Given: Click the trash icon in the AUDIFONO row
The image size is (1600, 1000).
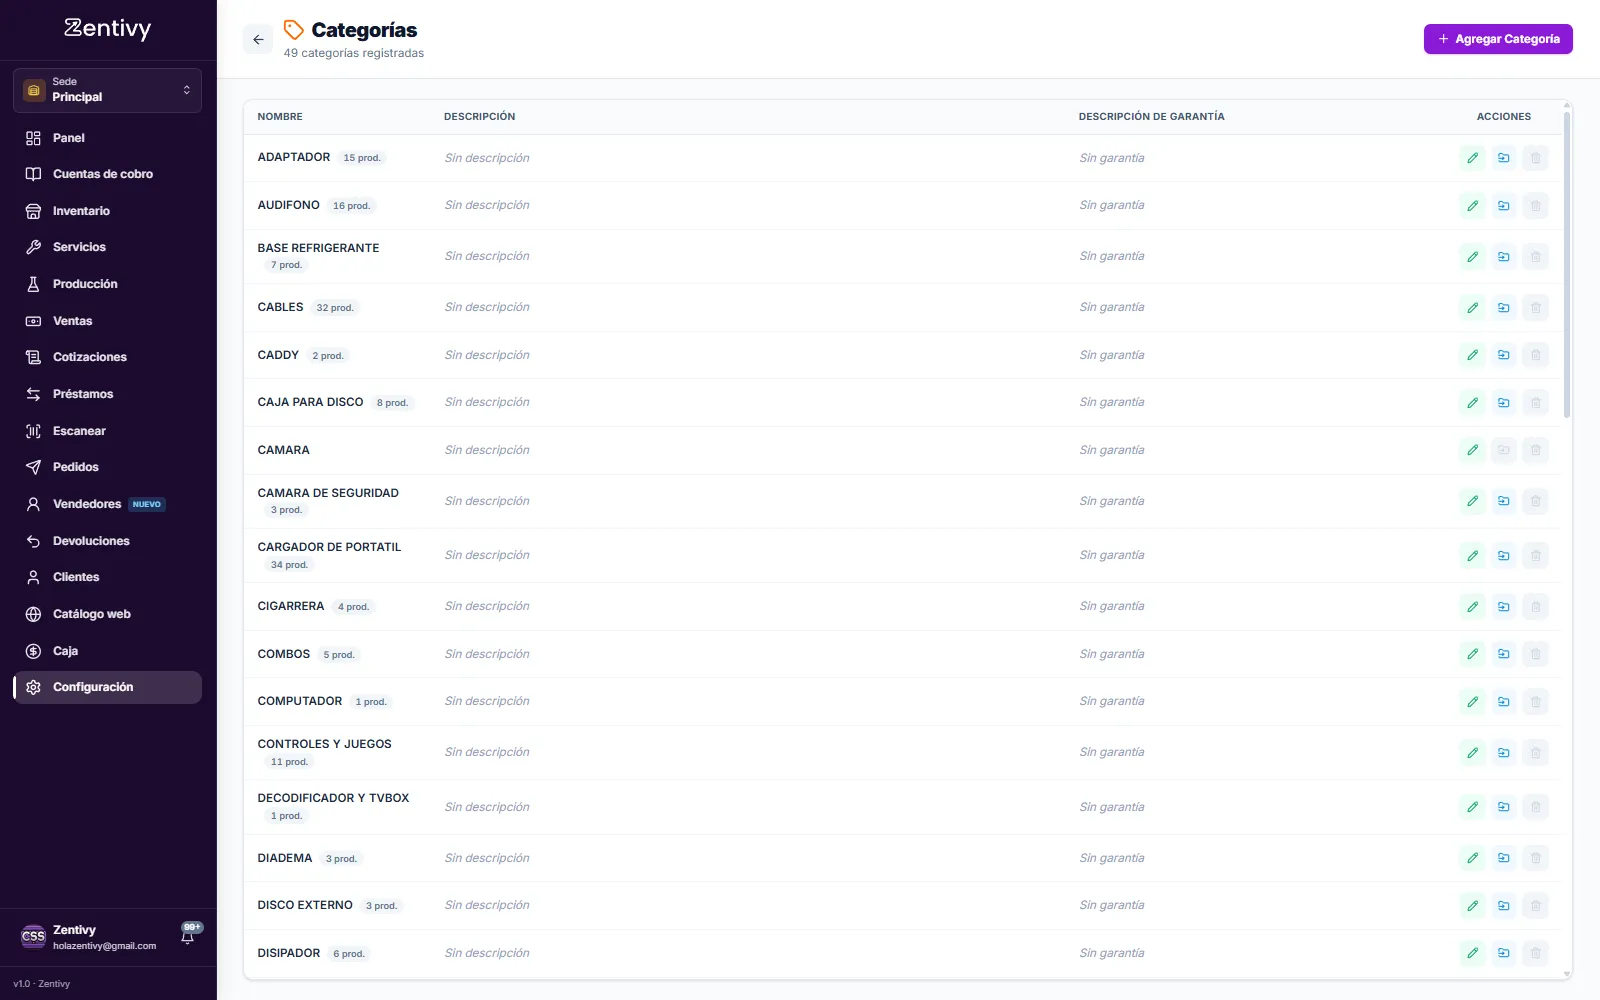Looking at the screenshot, I should [1535, 206].
